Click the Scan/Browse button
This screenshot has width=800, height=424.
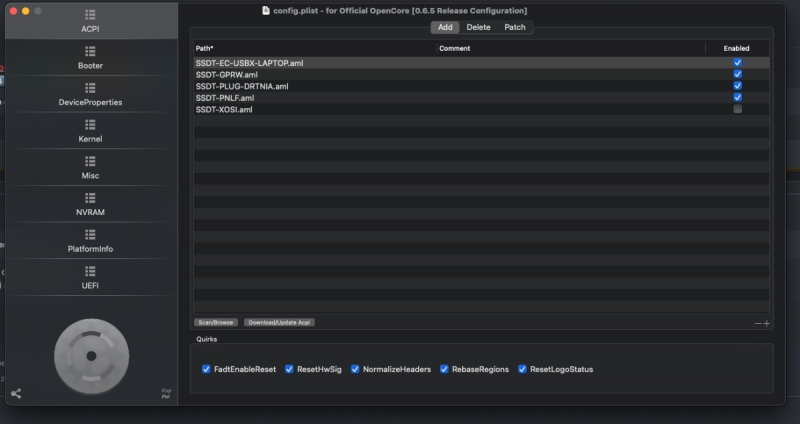216,322
